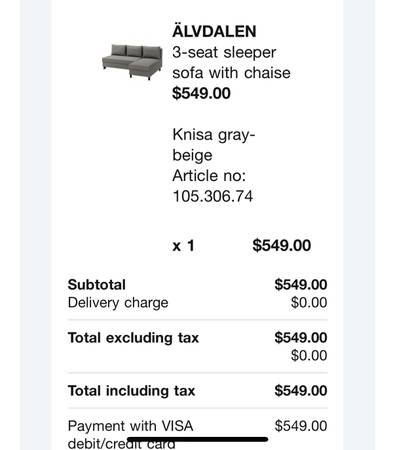Tap article number 105.306.74
The image size is (395, 450).
click(x=213, y=196)
